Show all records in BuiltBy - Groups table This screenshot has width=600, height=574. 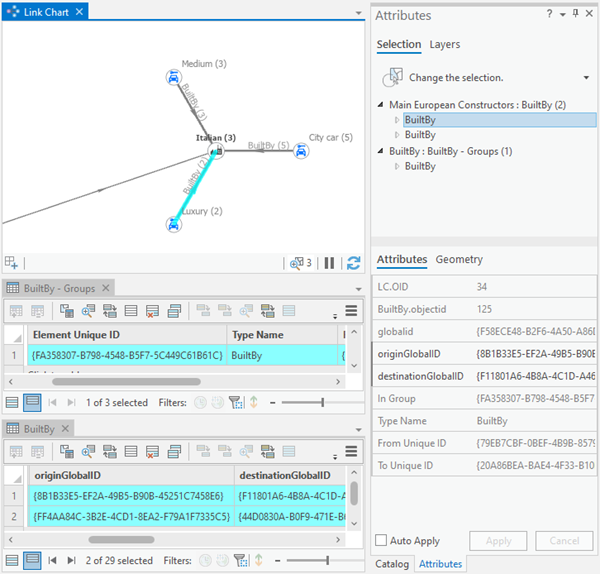point(11,402)
